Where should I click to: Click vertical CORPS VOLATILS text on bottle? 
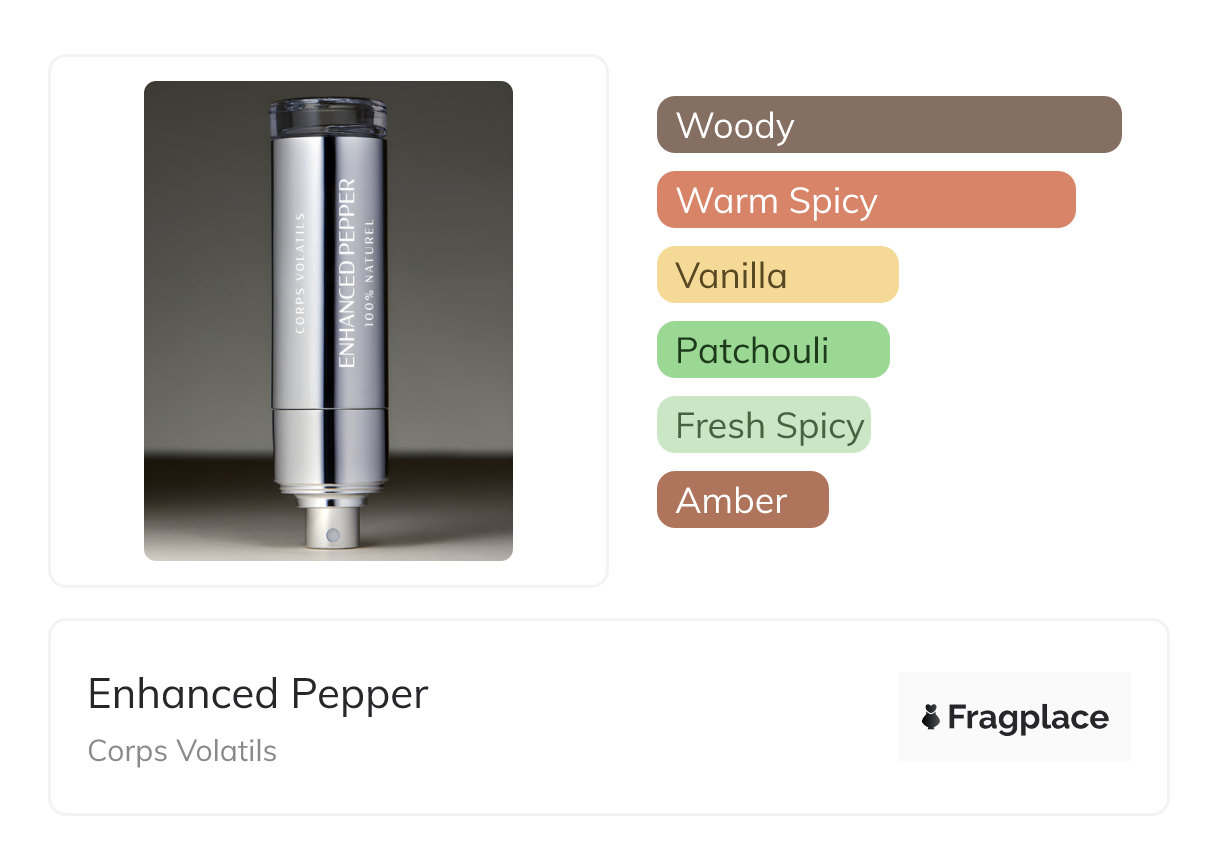[x=302, y=271]
